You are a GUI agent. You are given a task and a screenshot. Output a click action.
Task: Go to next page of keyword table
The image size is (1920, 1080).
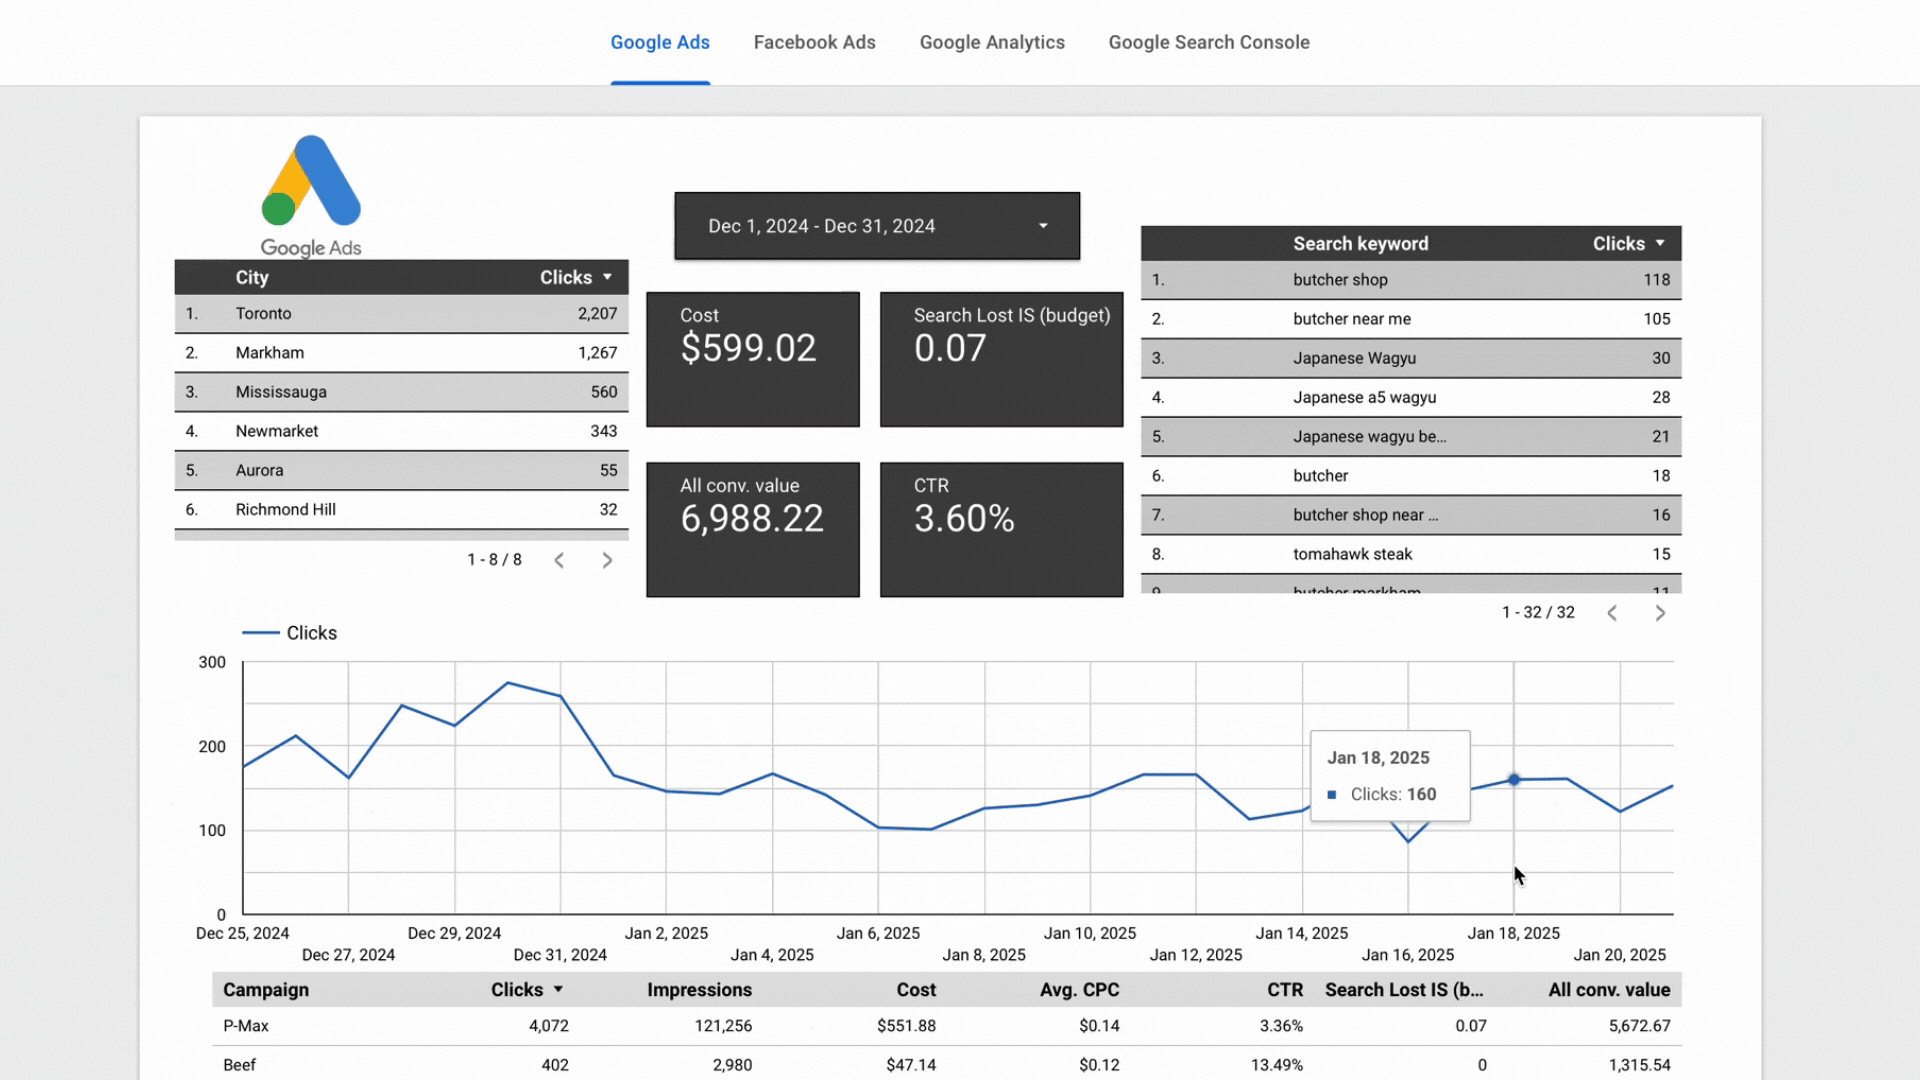pos(1660,613)
